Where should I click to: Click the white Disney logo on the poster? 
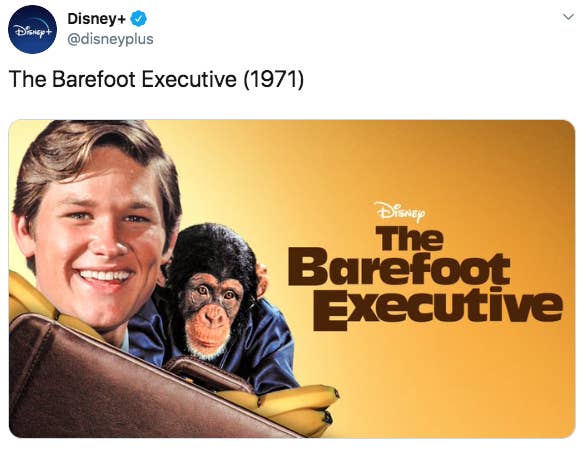[x=400, y=212]
